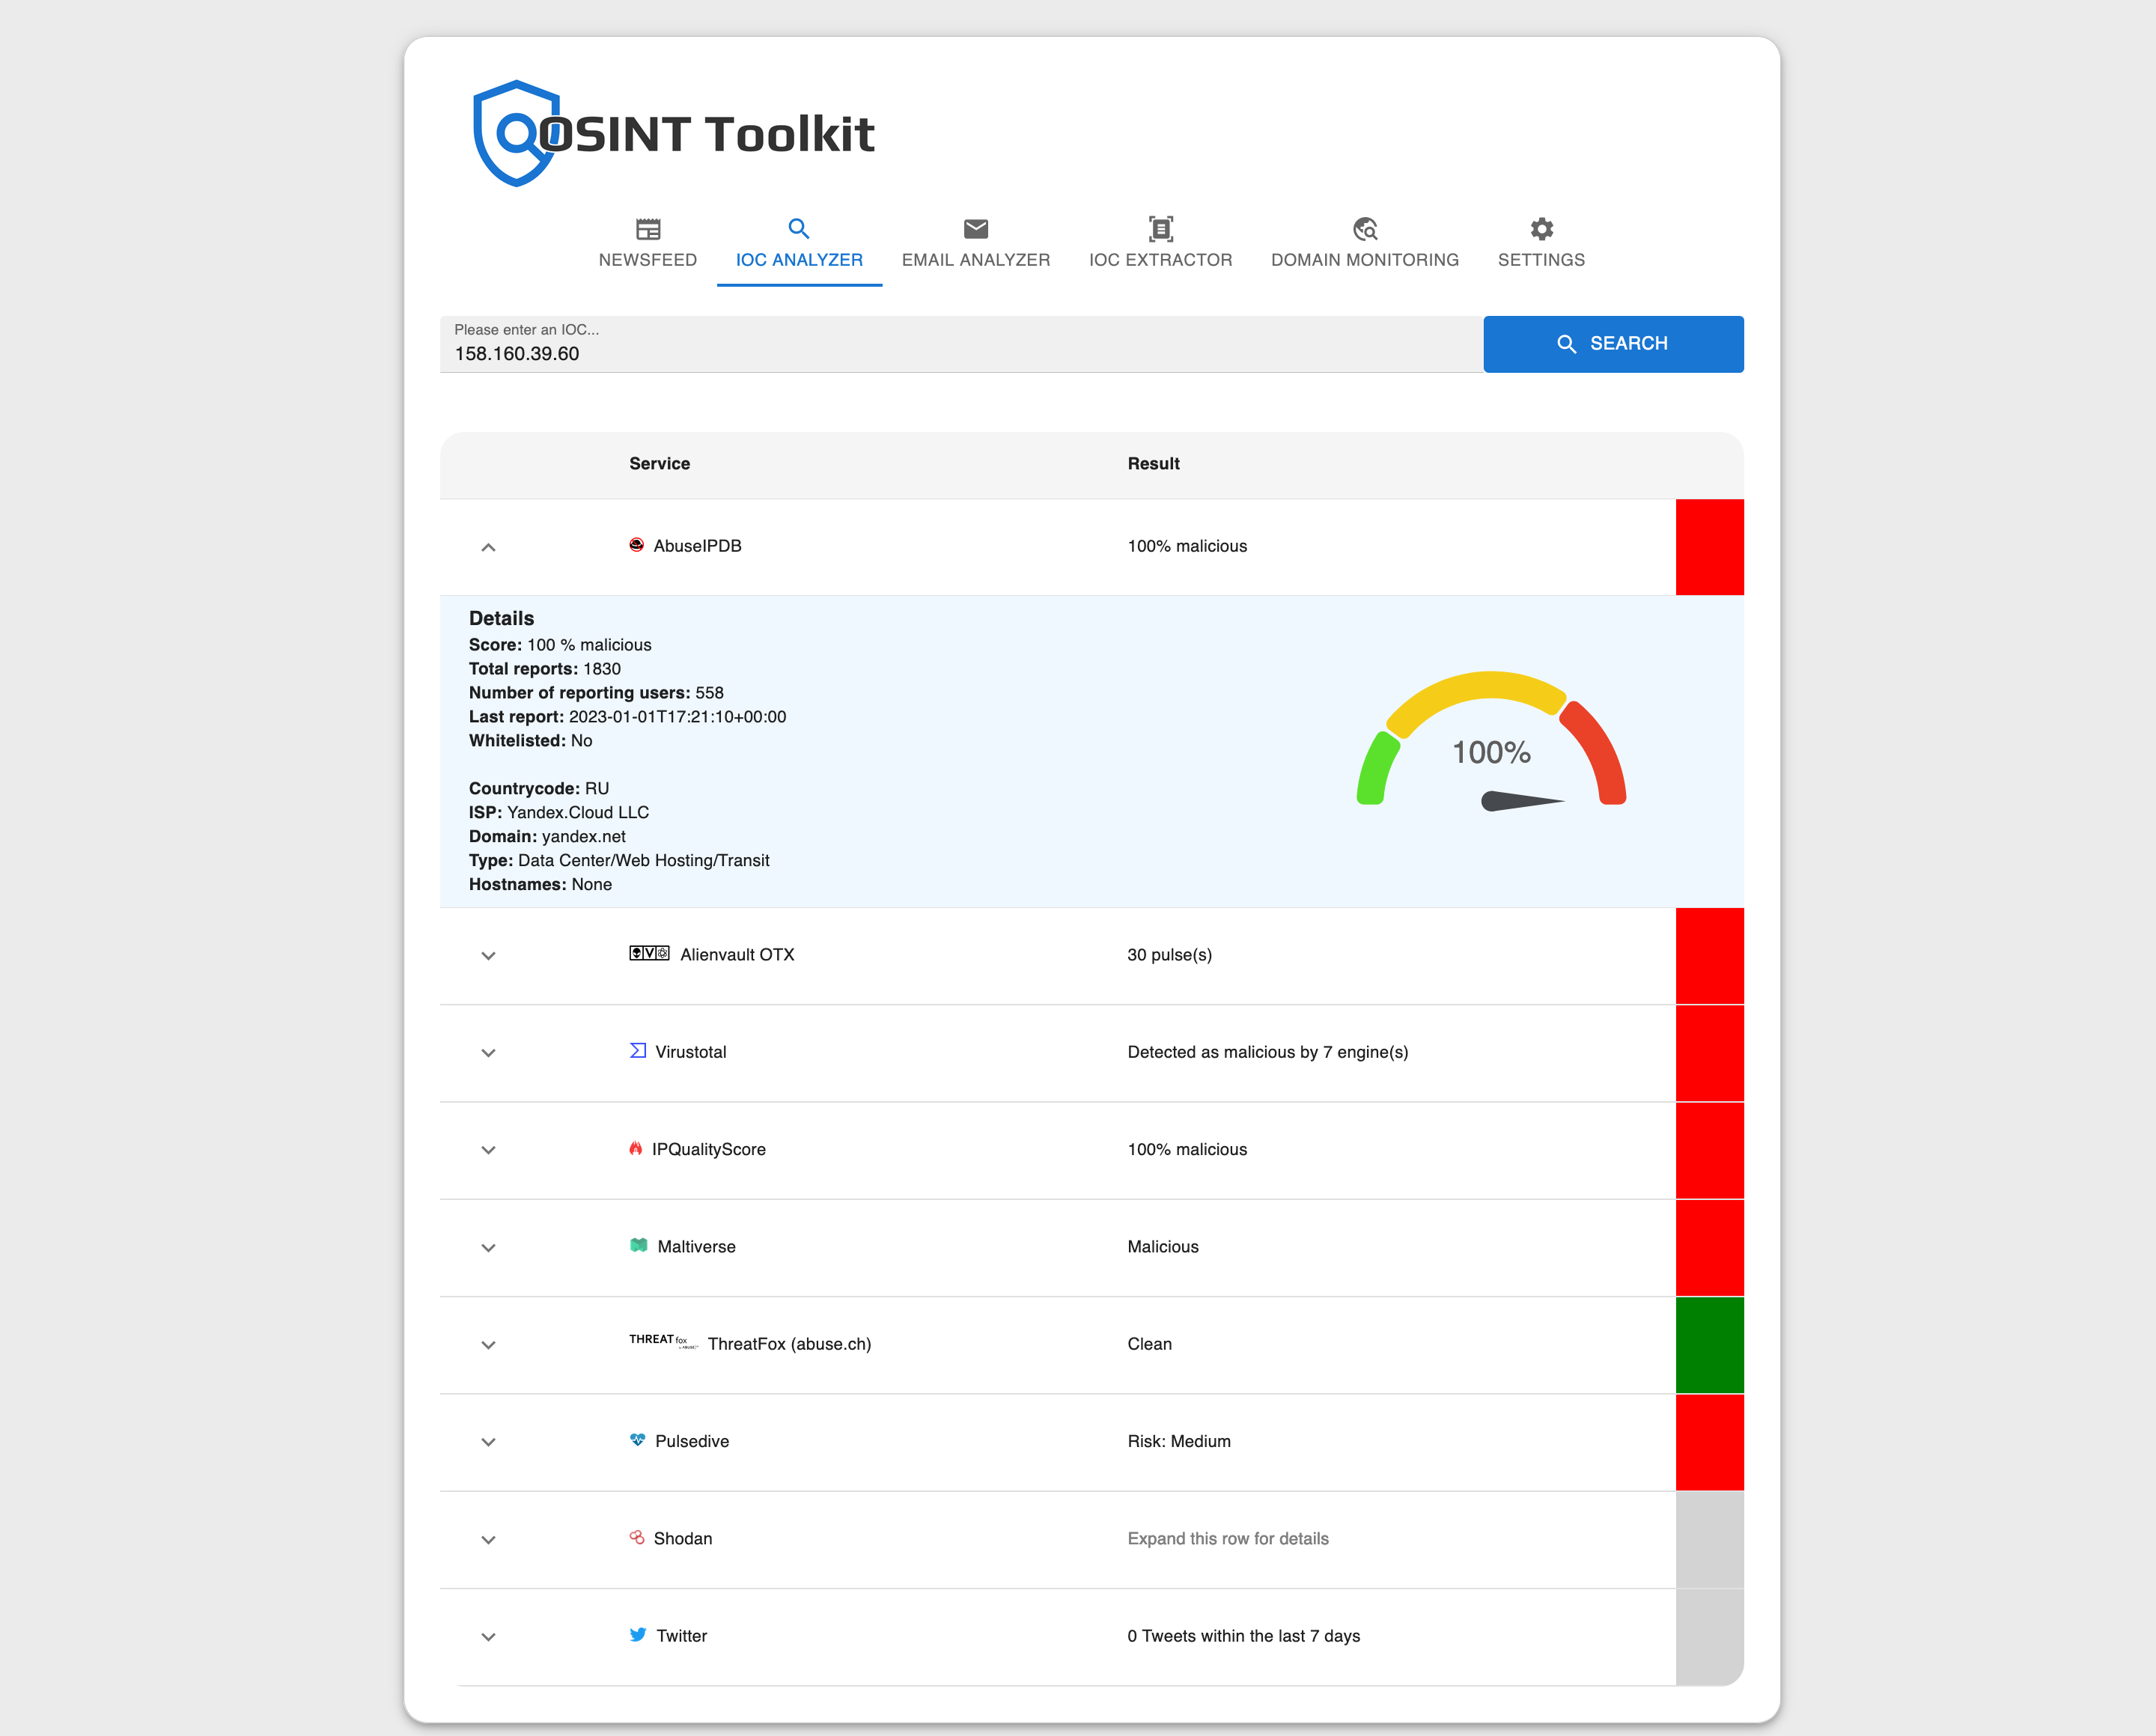Click the 'Countrycode: RU' line

point(538,789)
